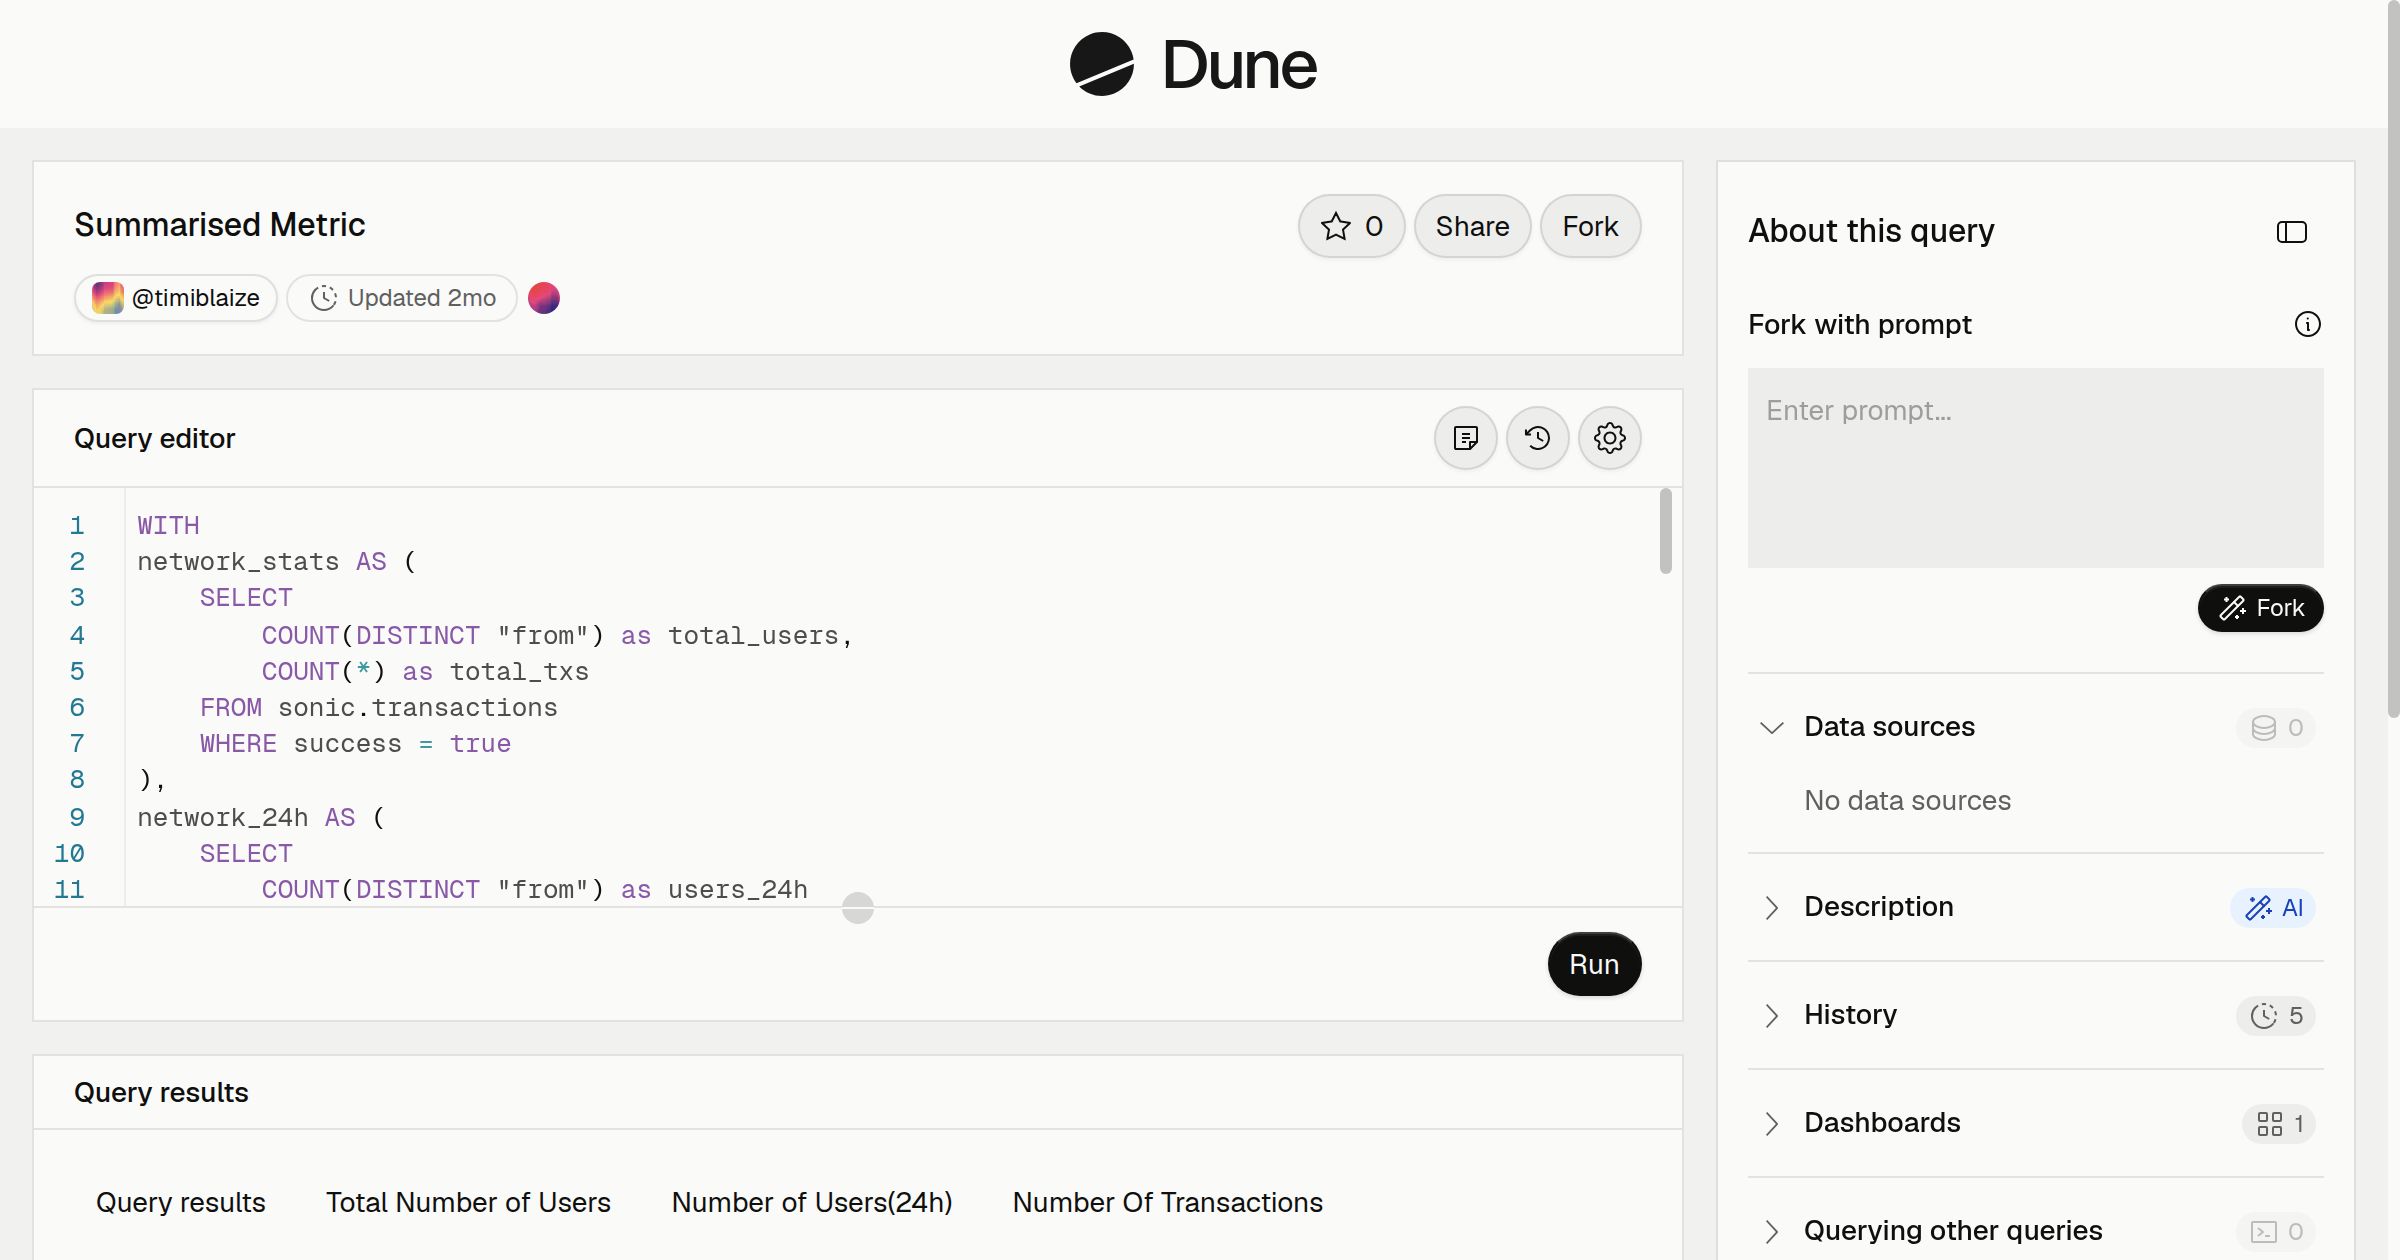Collapse the About this query sidebar panel
The width and height of the screenshot is (2400, 1260).
coord(2291,232)
